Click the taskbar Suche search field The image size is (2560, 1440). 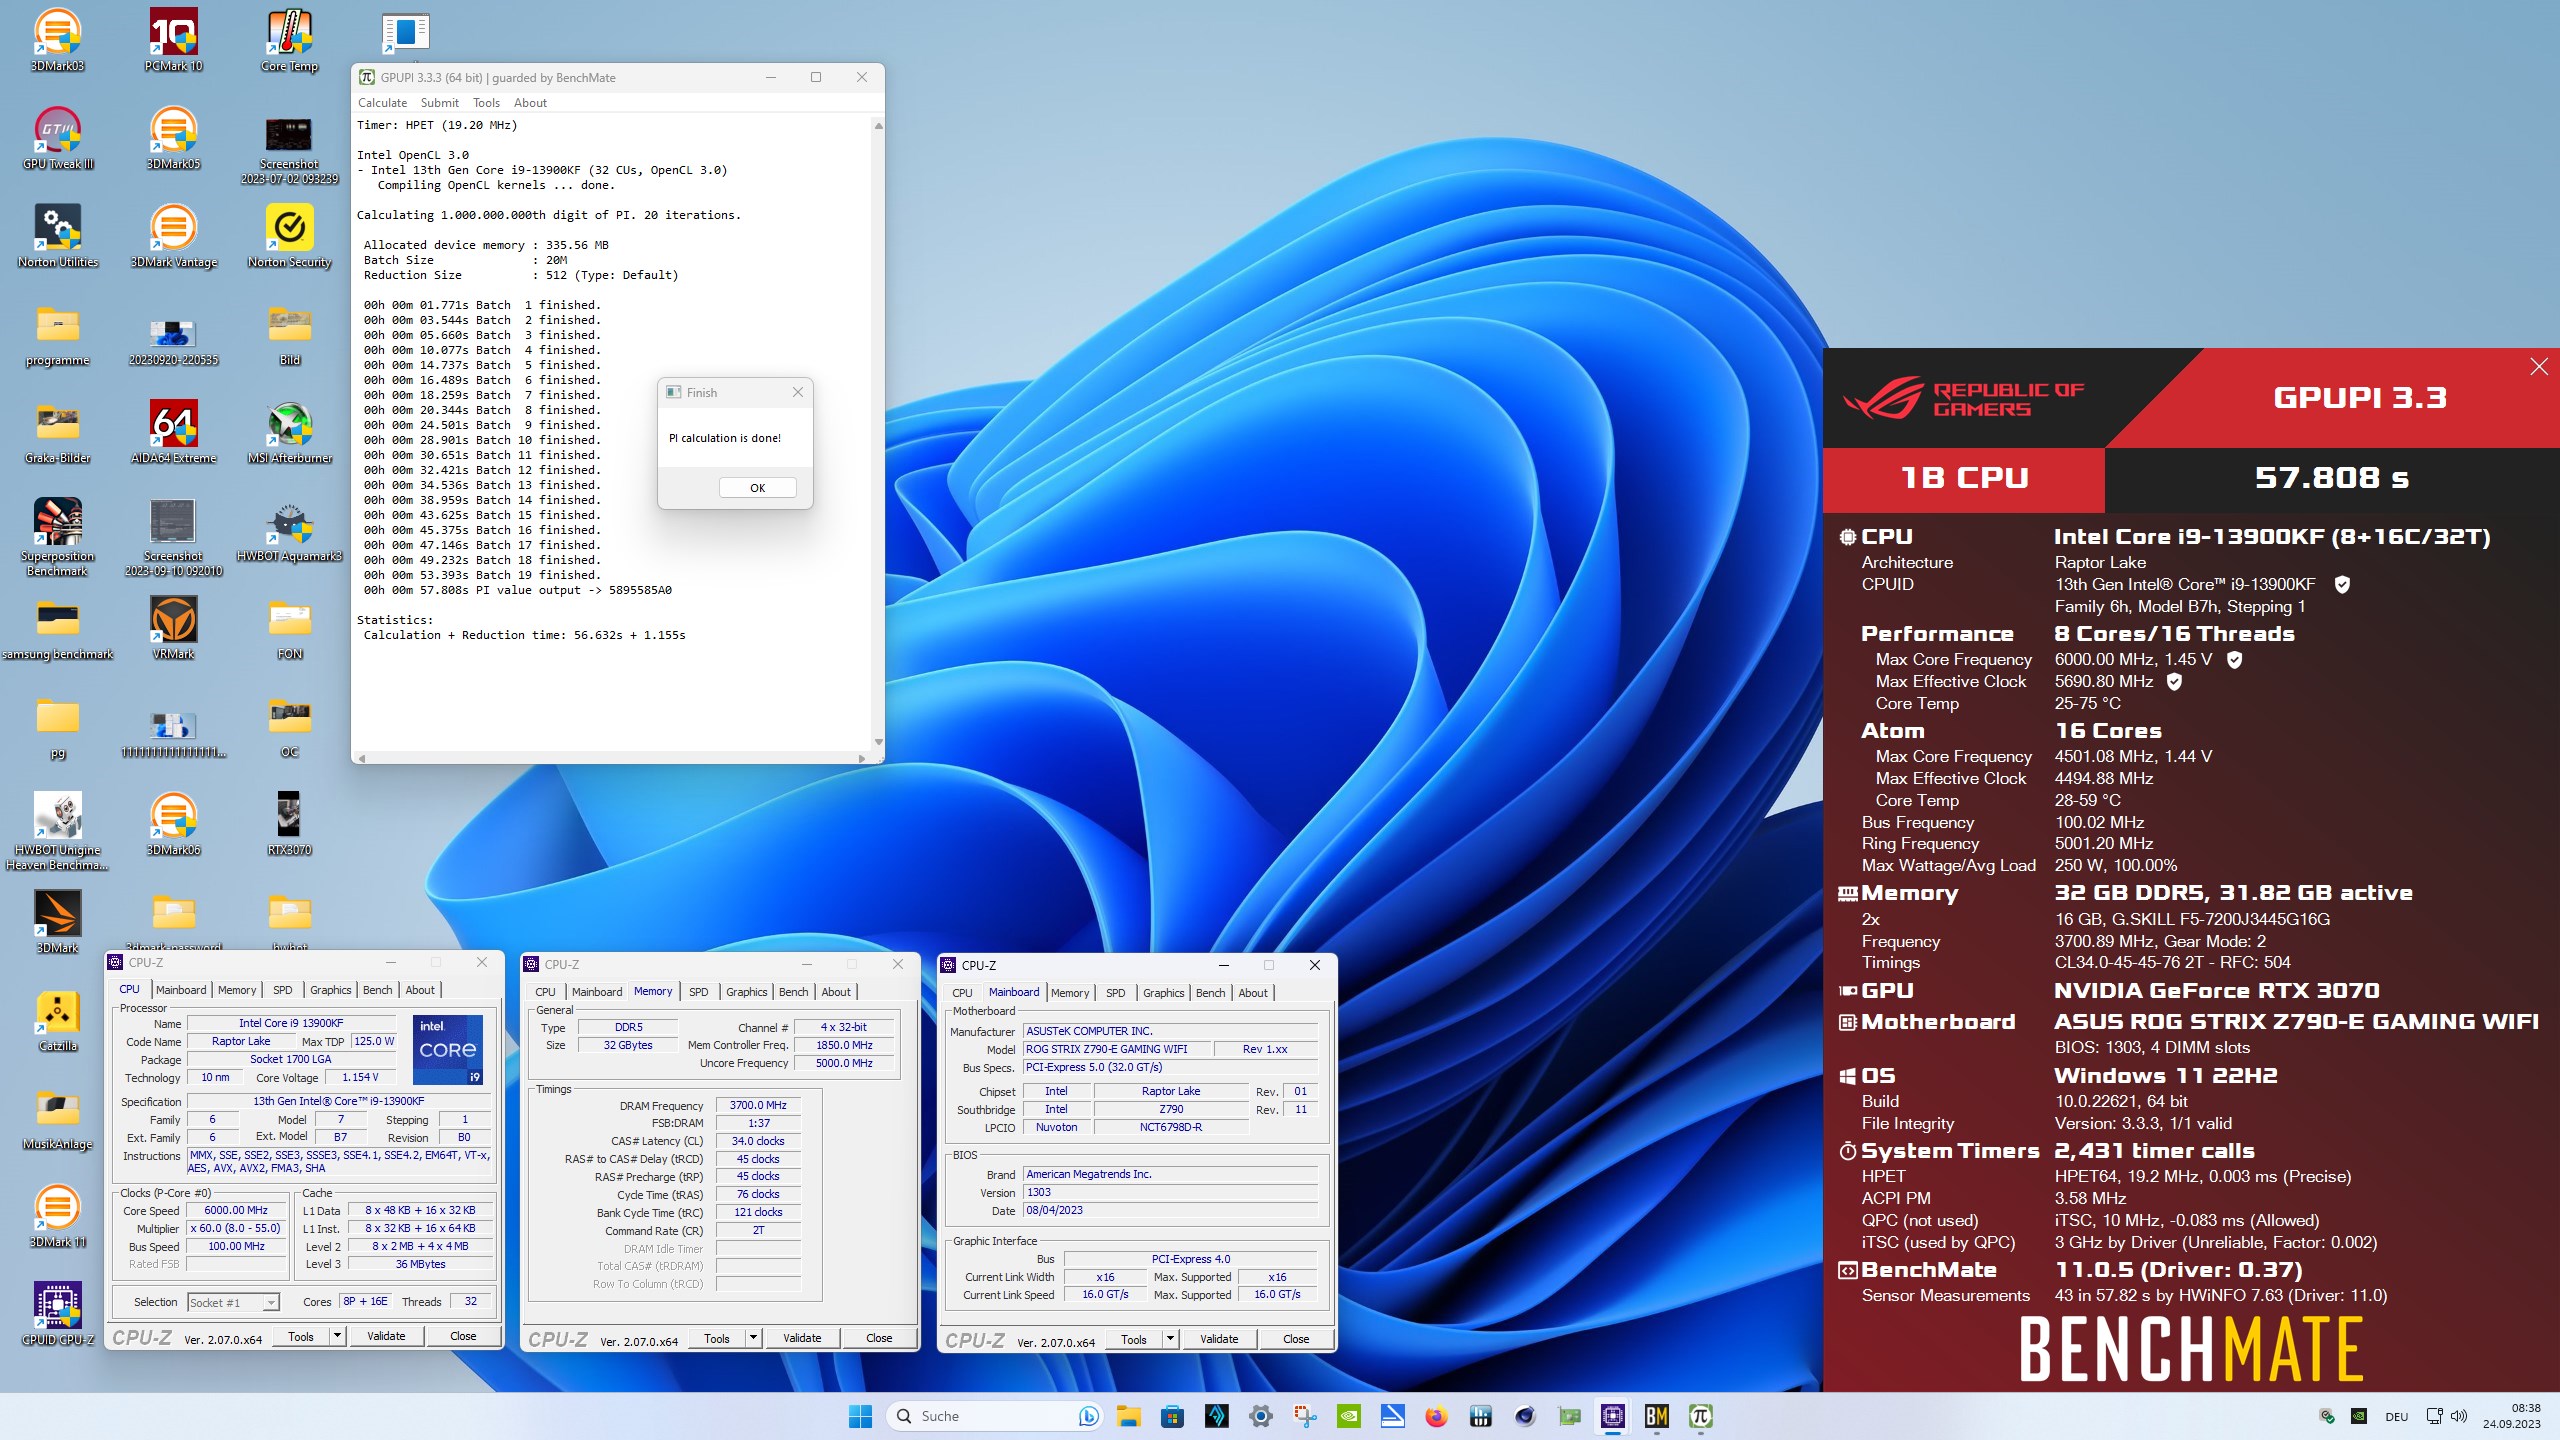pyautogui.click(x=995, y=1416)
